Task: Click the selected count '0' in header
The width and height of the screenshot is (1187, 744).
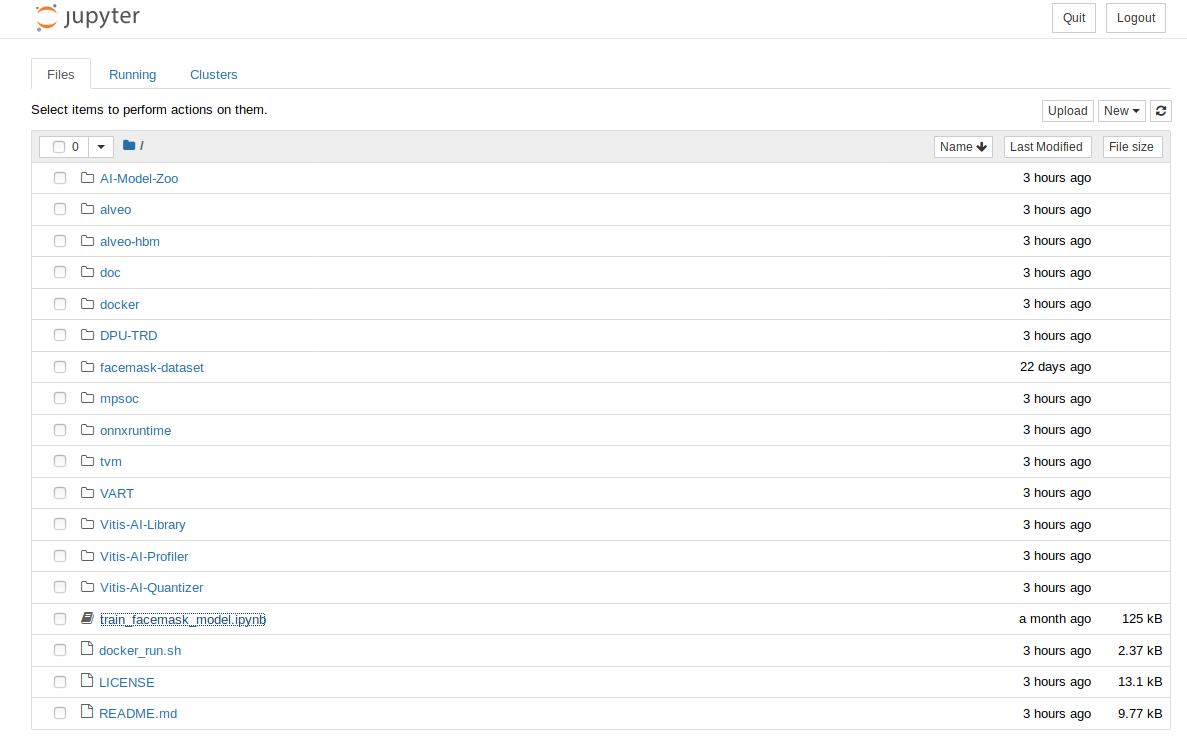Action: click(75, 147)
